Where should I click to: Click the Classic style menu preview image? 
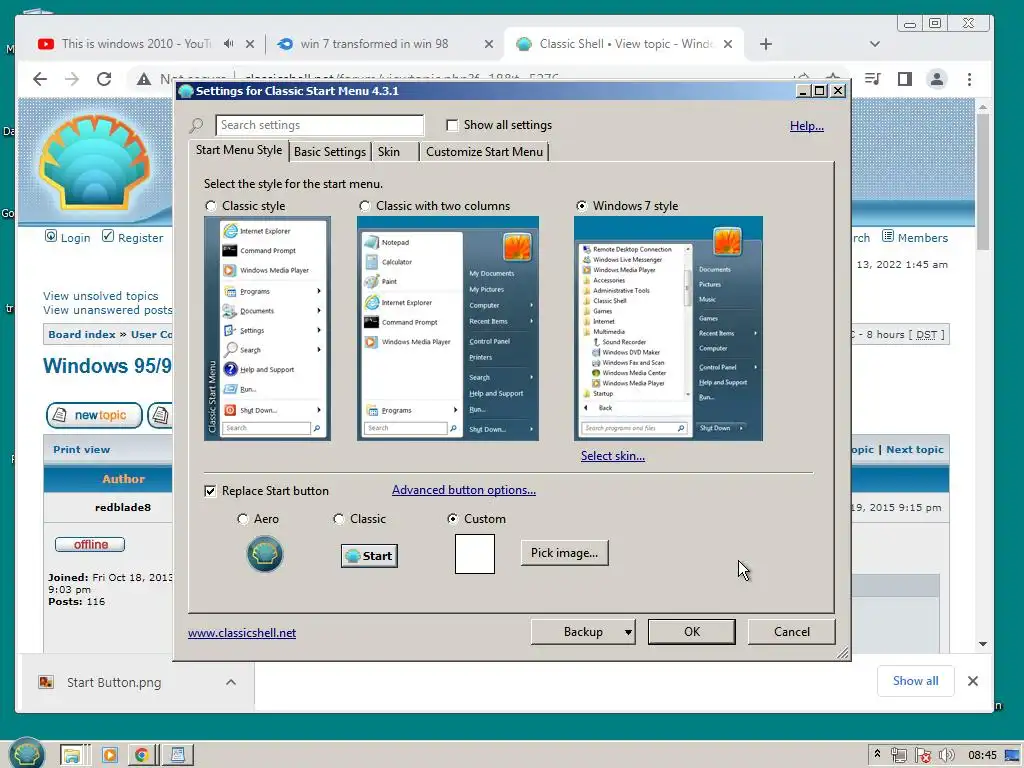tap(267, 328)
